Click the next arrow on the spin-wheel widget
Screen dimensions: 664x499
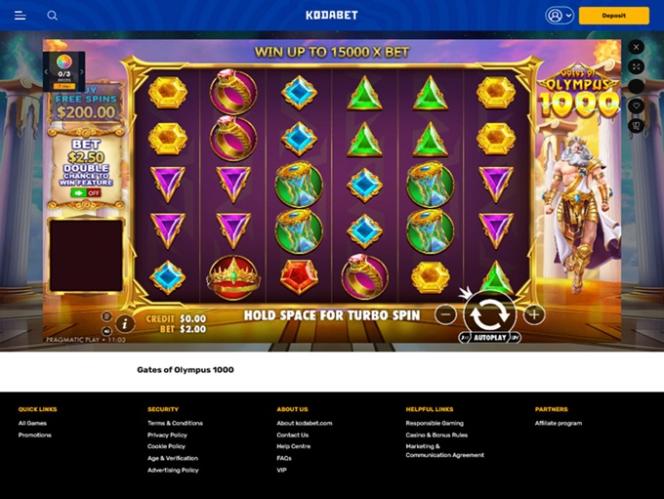coord(82,72)
